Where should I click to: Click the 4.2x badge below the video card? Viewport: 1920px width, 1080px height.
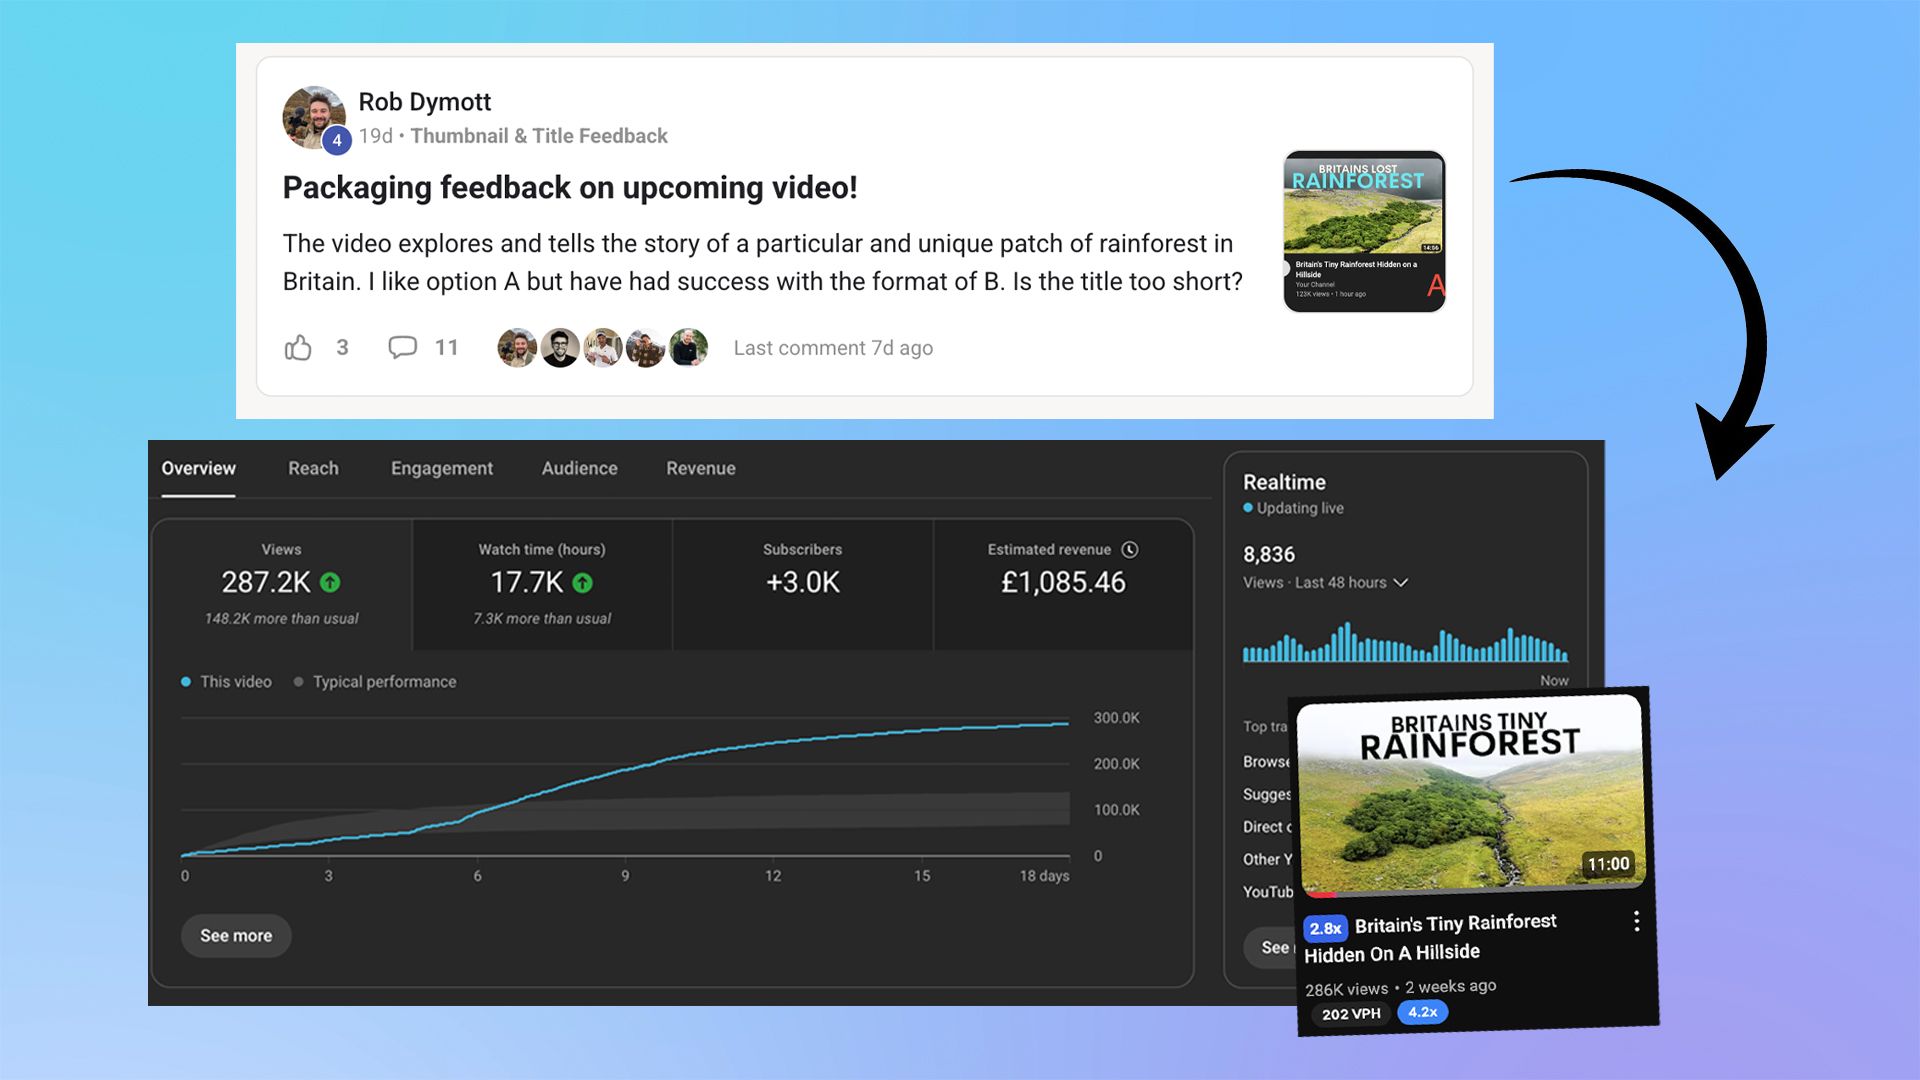point(1422,1012)
